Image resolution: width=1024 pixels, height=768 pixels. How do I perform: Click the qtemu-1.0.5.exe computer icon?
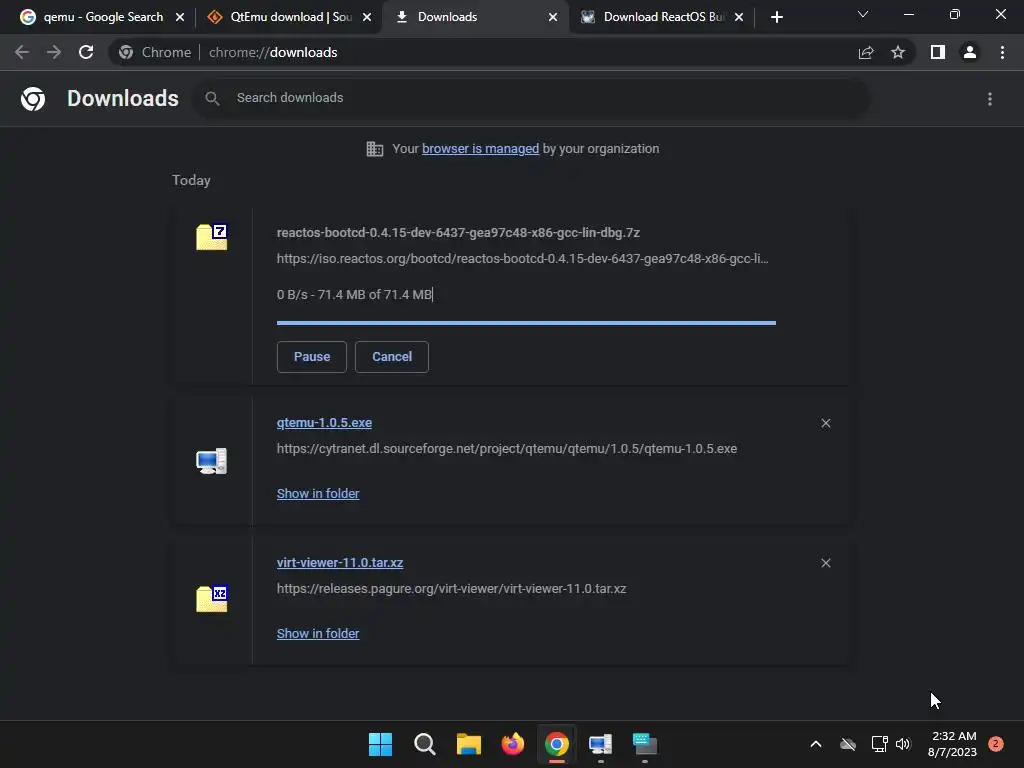click(x=212, y=461)
